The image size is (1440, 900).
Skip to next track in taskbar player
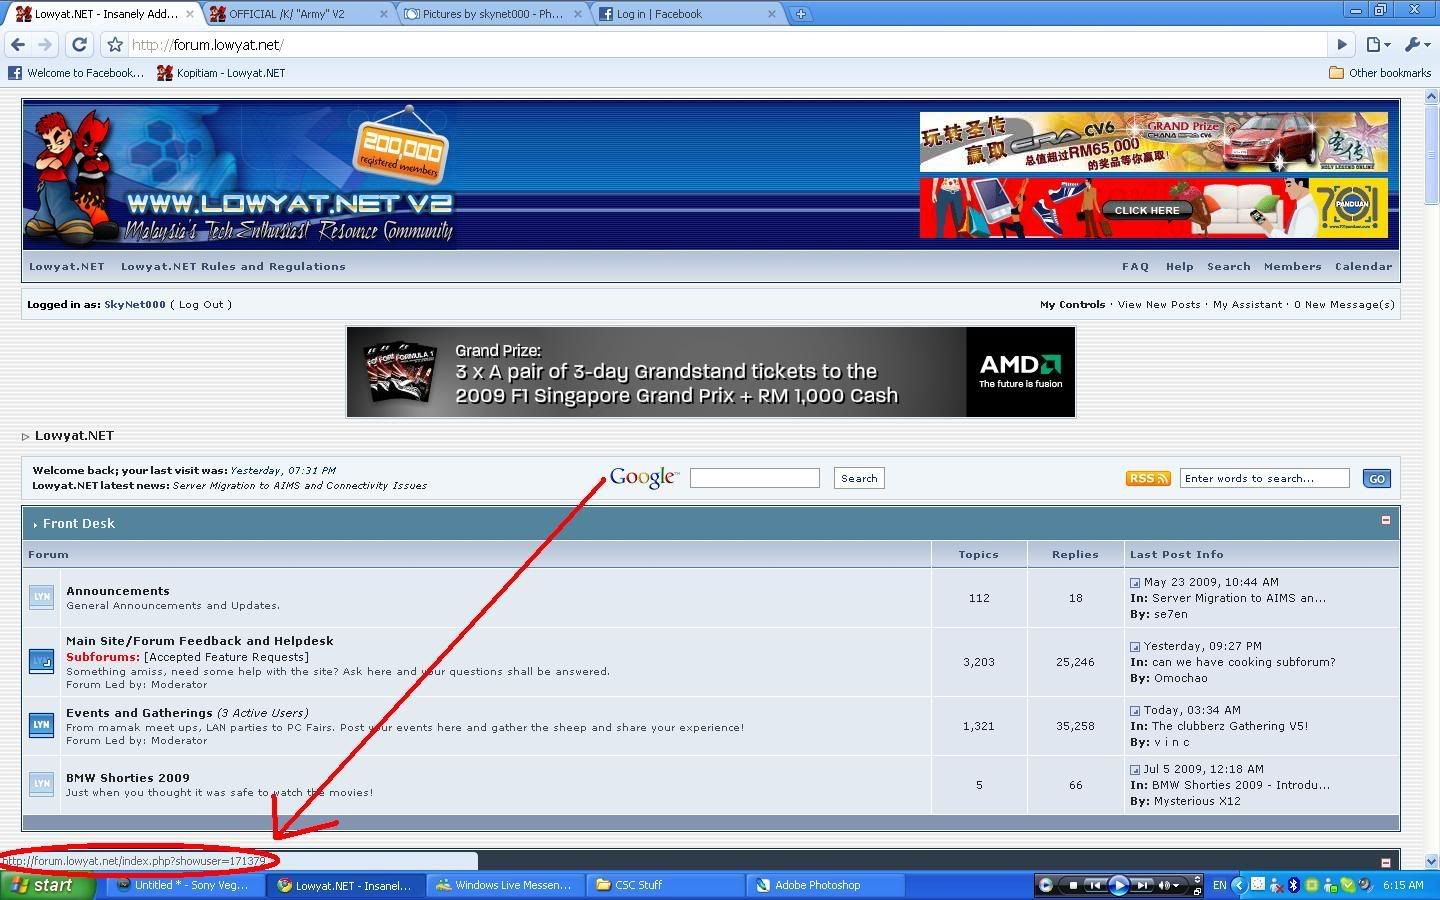(1143, 885)
